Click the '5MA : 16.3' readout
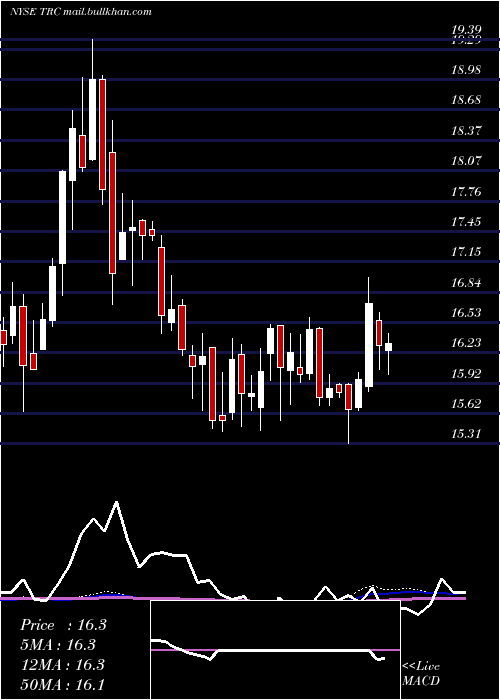 58,645
